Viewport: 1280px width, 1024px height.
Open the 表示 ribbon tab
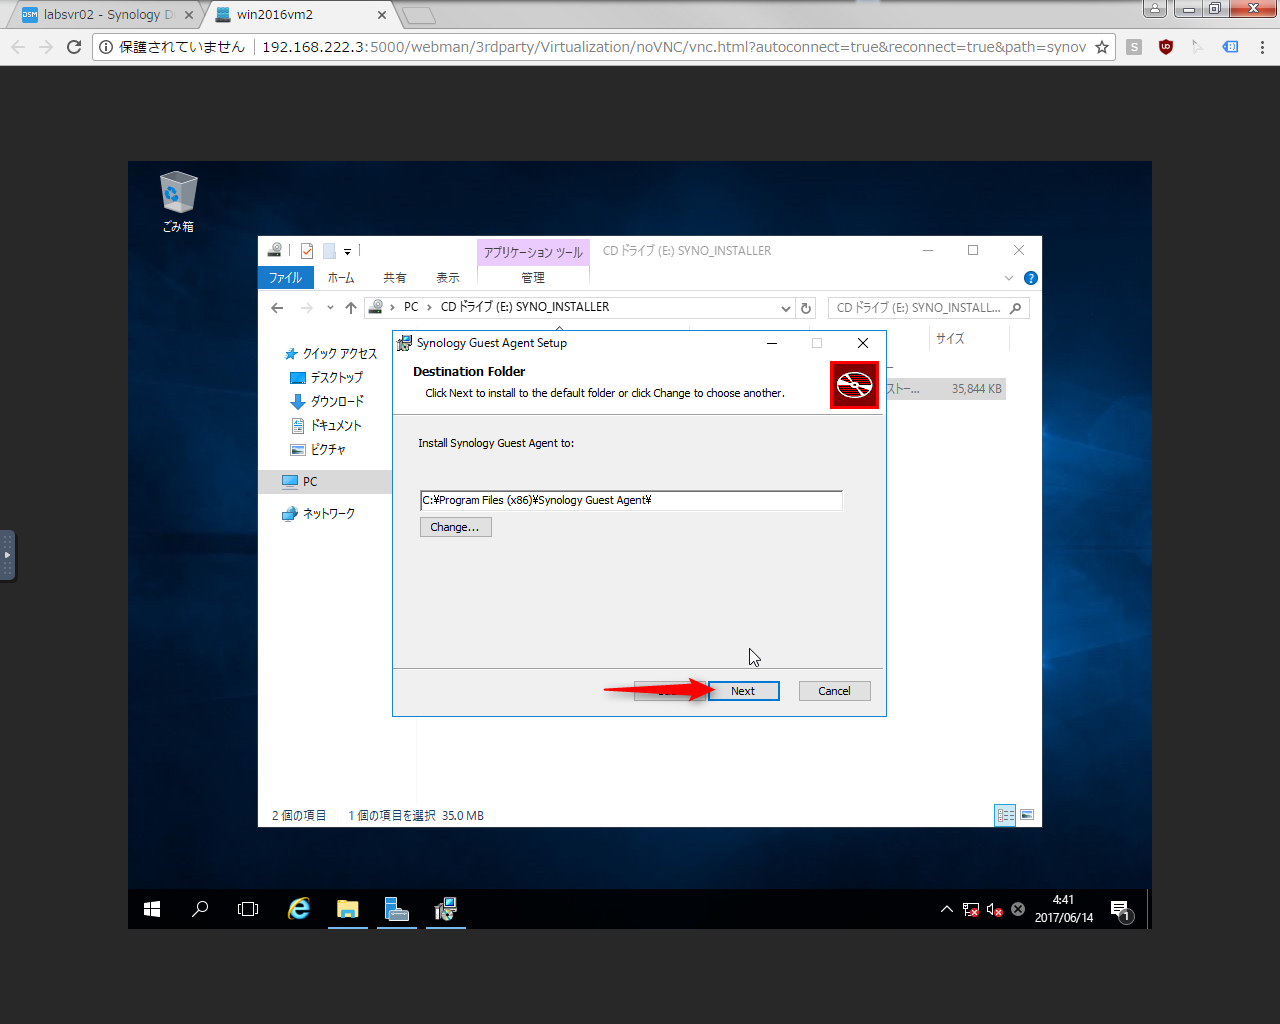pos(448,278)
